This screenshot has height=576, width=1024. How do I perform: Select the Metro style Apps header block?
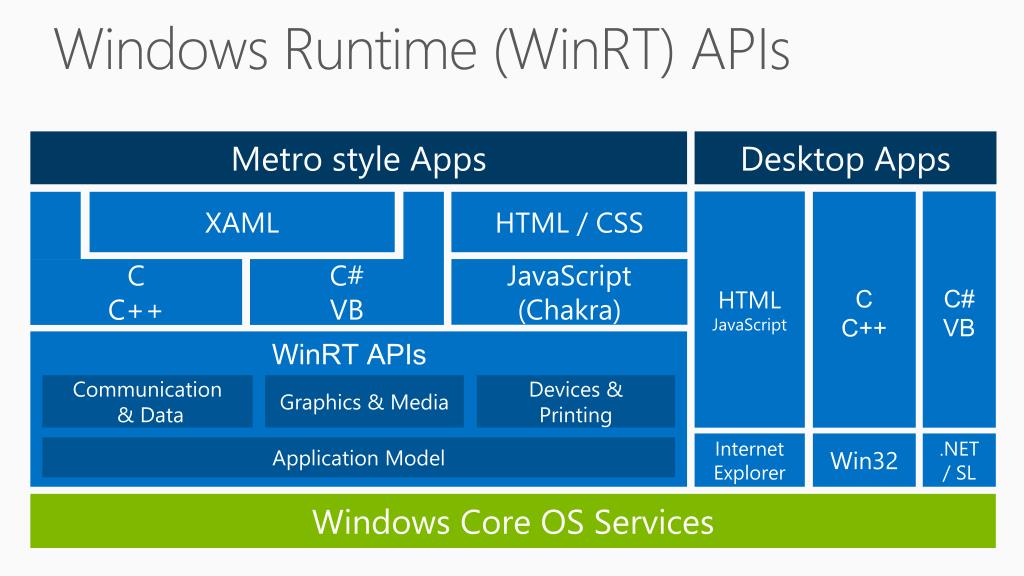tap(359, 158)
